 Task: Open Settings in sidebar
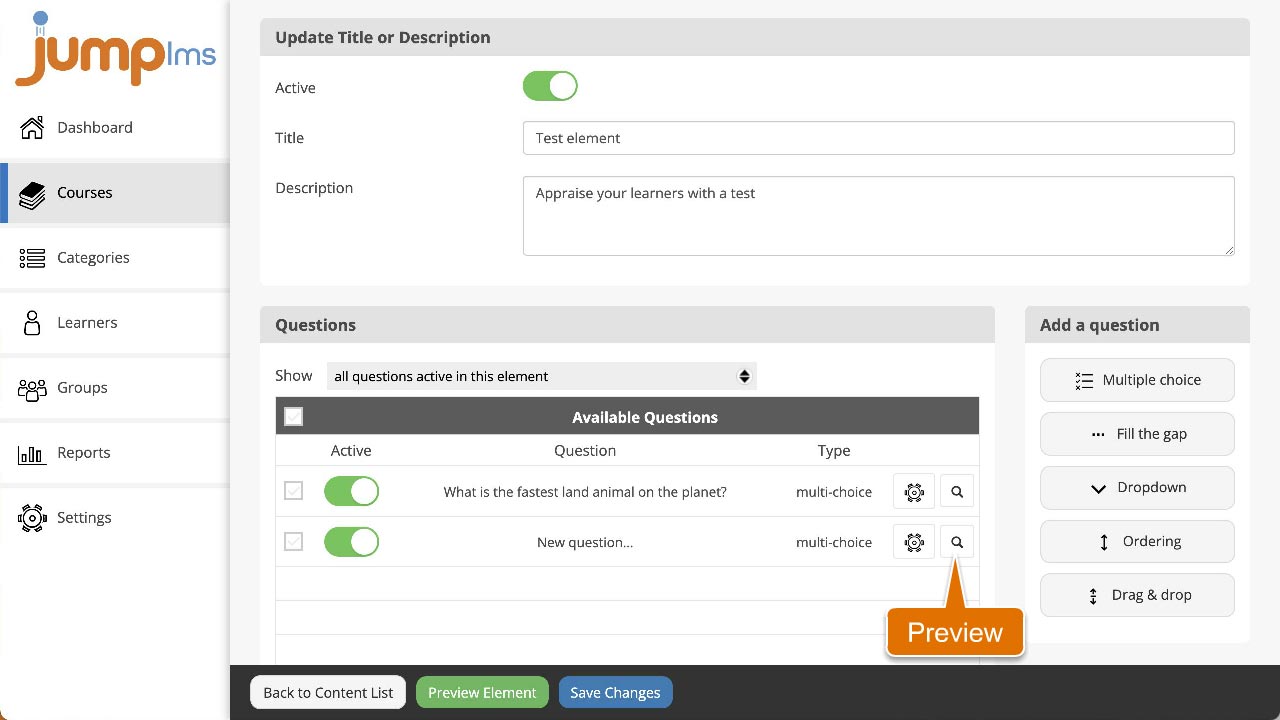(115, 517)
